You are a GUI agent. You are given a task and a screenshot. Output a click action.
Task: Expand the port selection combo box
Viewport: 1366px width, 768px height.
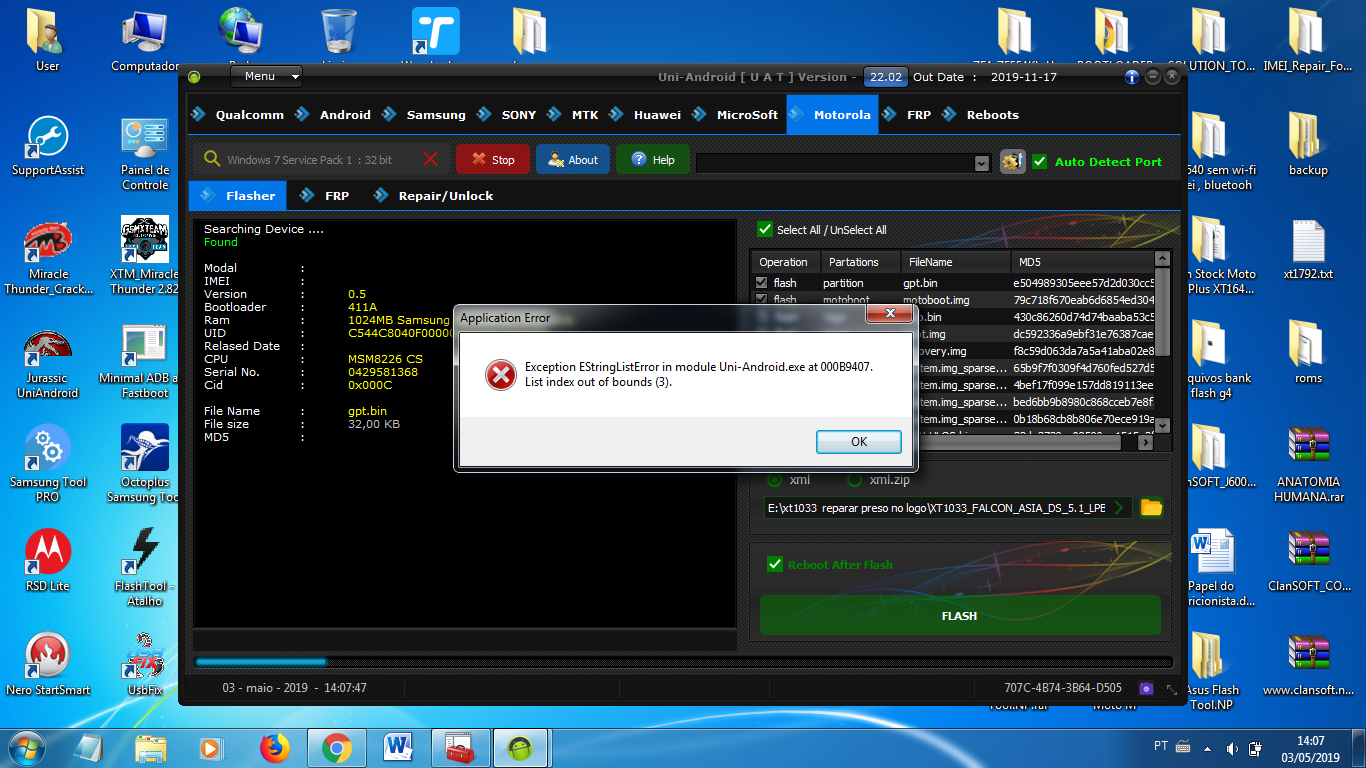[982, 163]
